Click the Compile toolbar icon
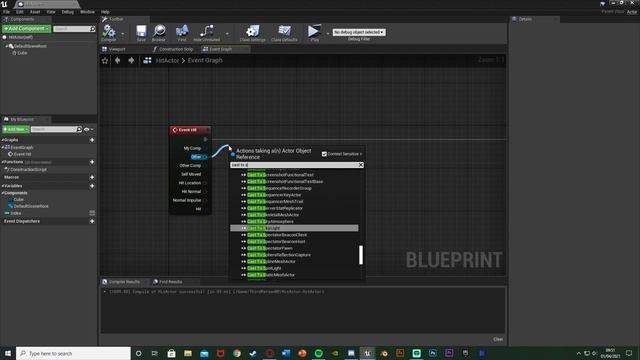The image size is (640, 360). [109, 31]
